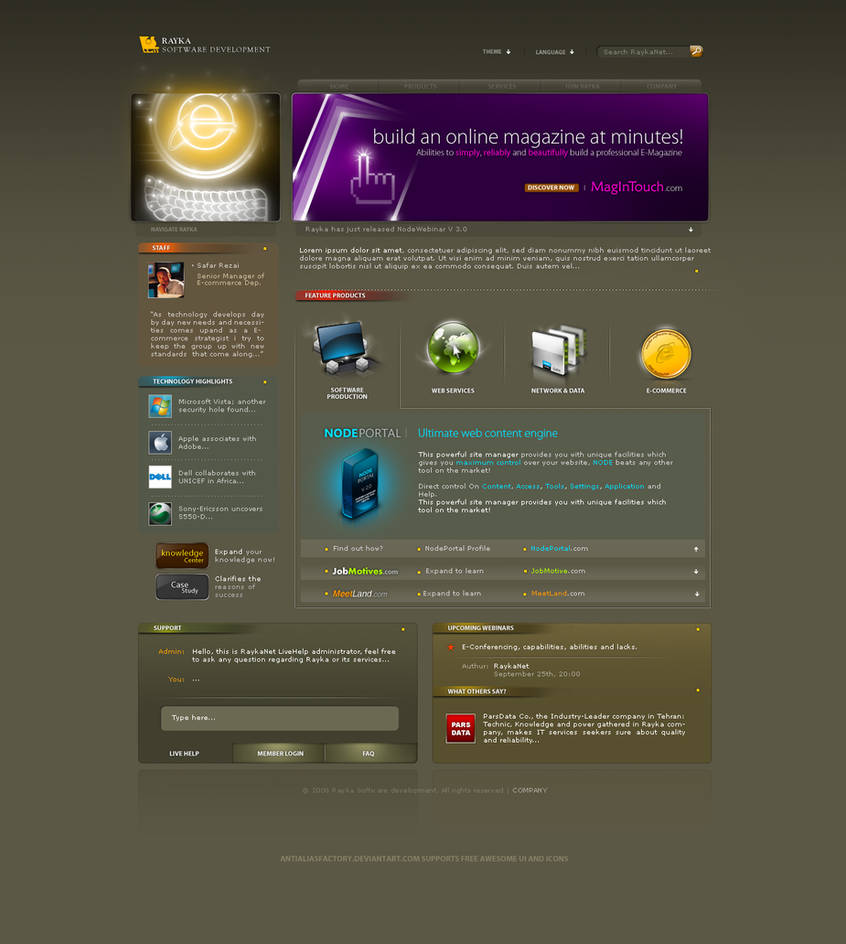Open the Theme dropdown

[496, 52]
